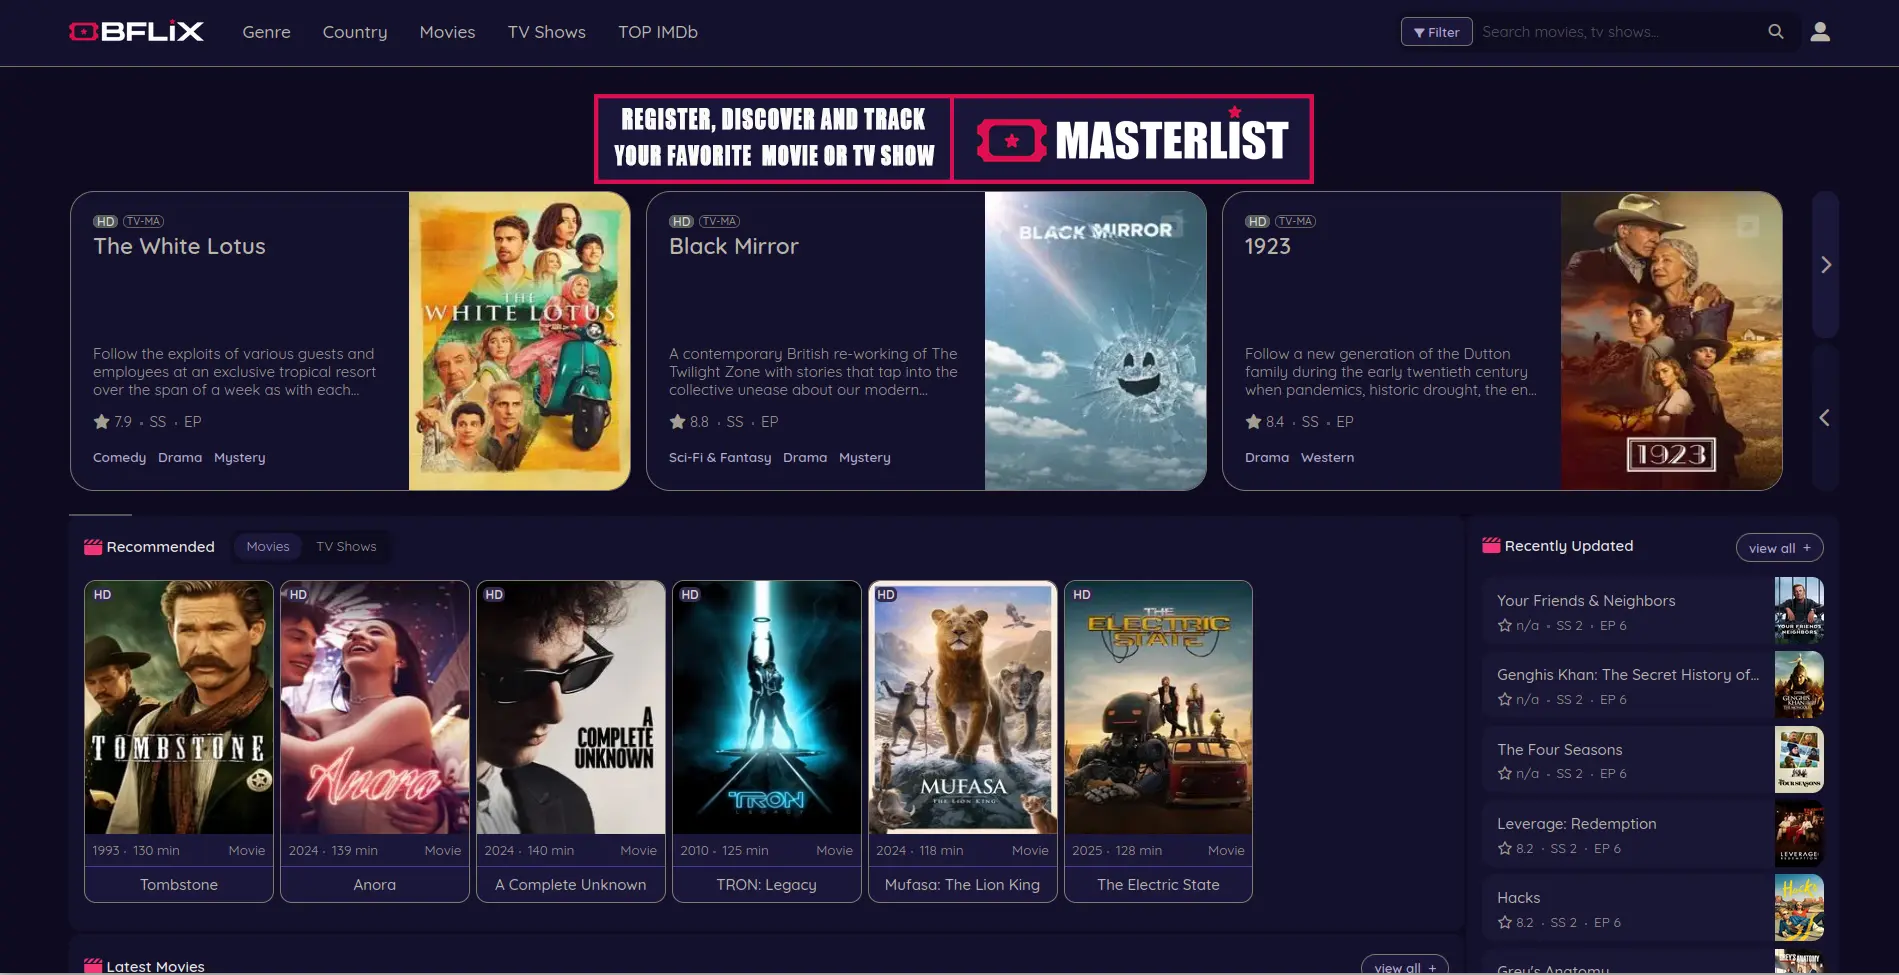Click the Comedy genre on White Lotus
Screen dimensions: 1899x975
[119, 458]
